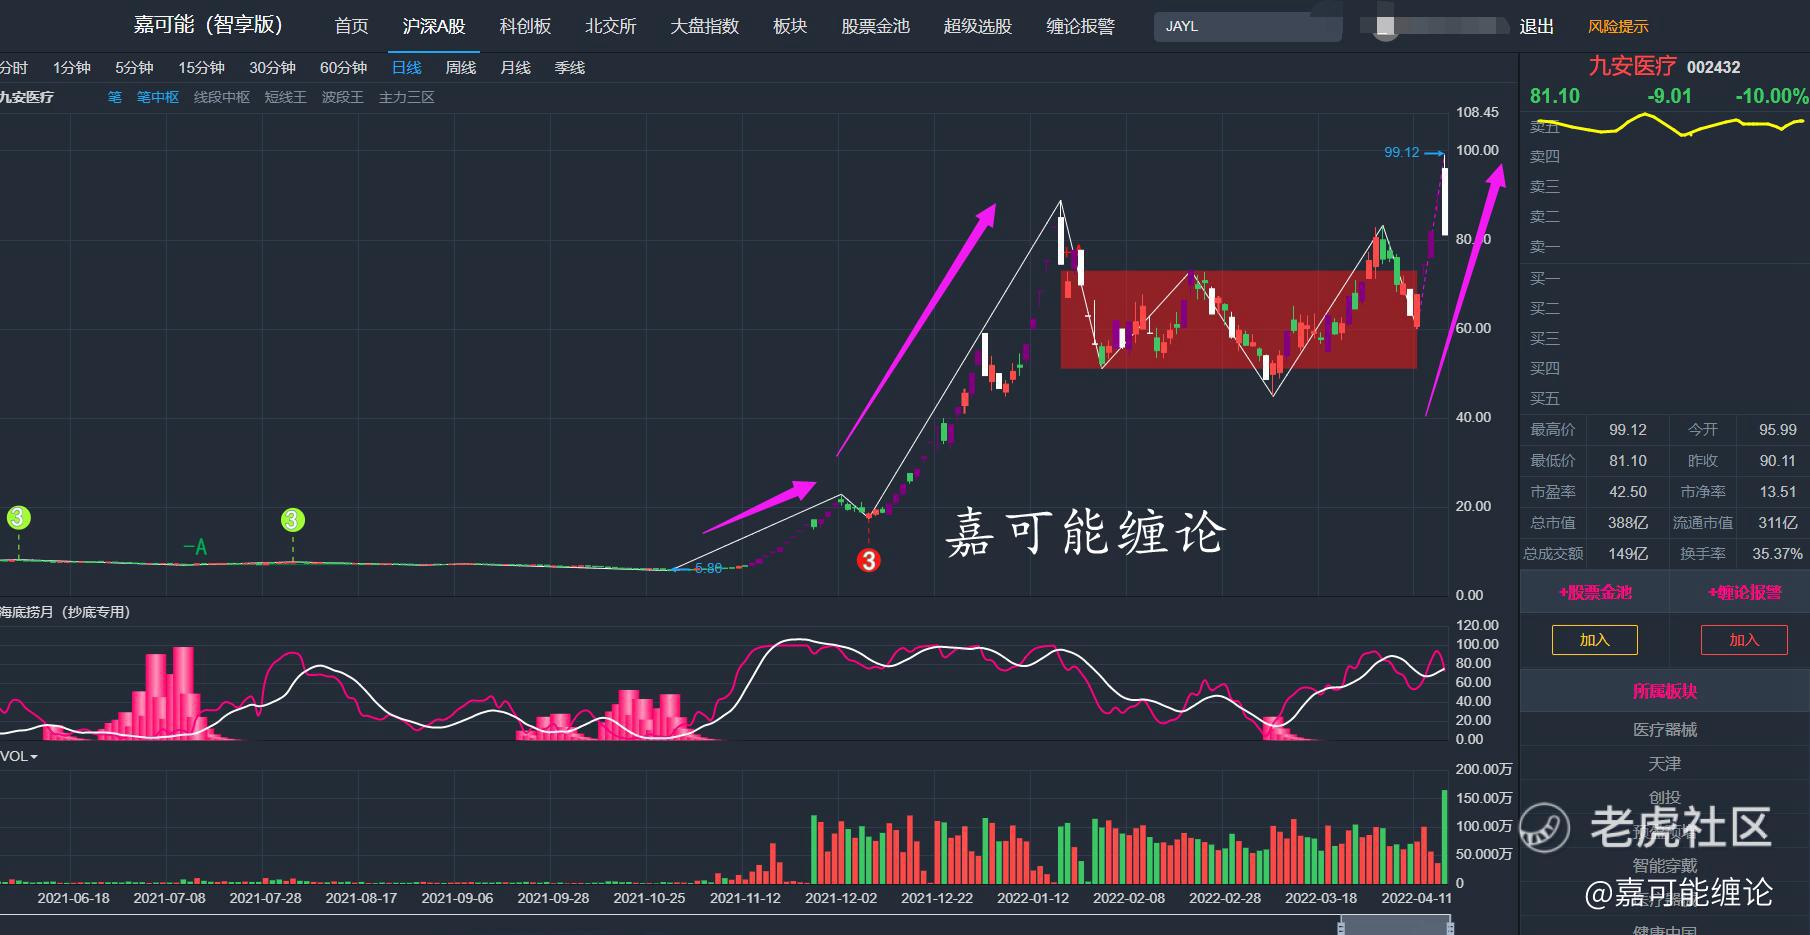Open the 智能穿戴 sector link
This screenshot has width=1810, height=935.
pyautogui.click(x=1665, y=865)
